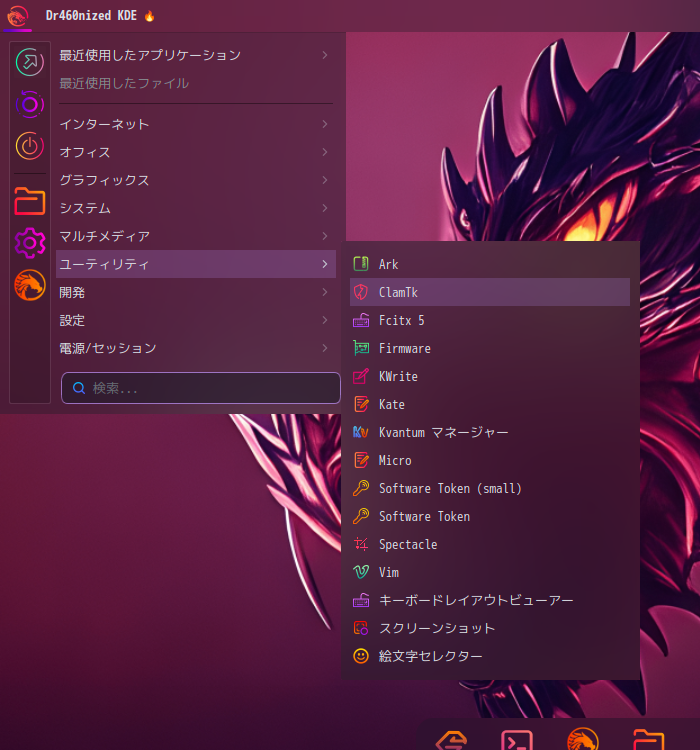Click the KWrite pencil icon
The image size is (700, 750).
[x=361, y=376]
